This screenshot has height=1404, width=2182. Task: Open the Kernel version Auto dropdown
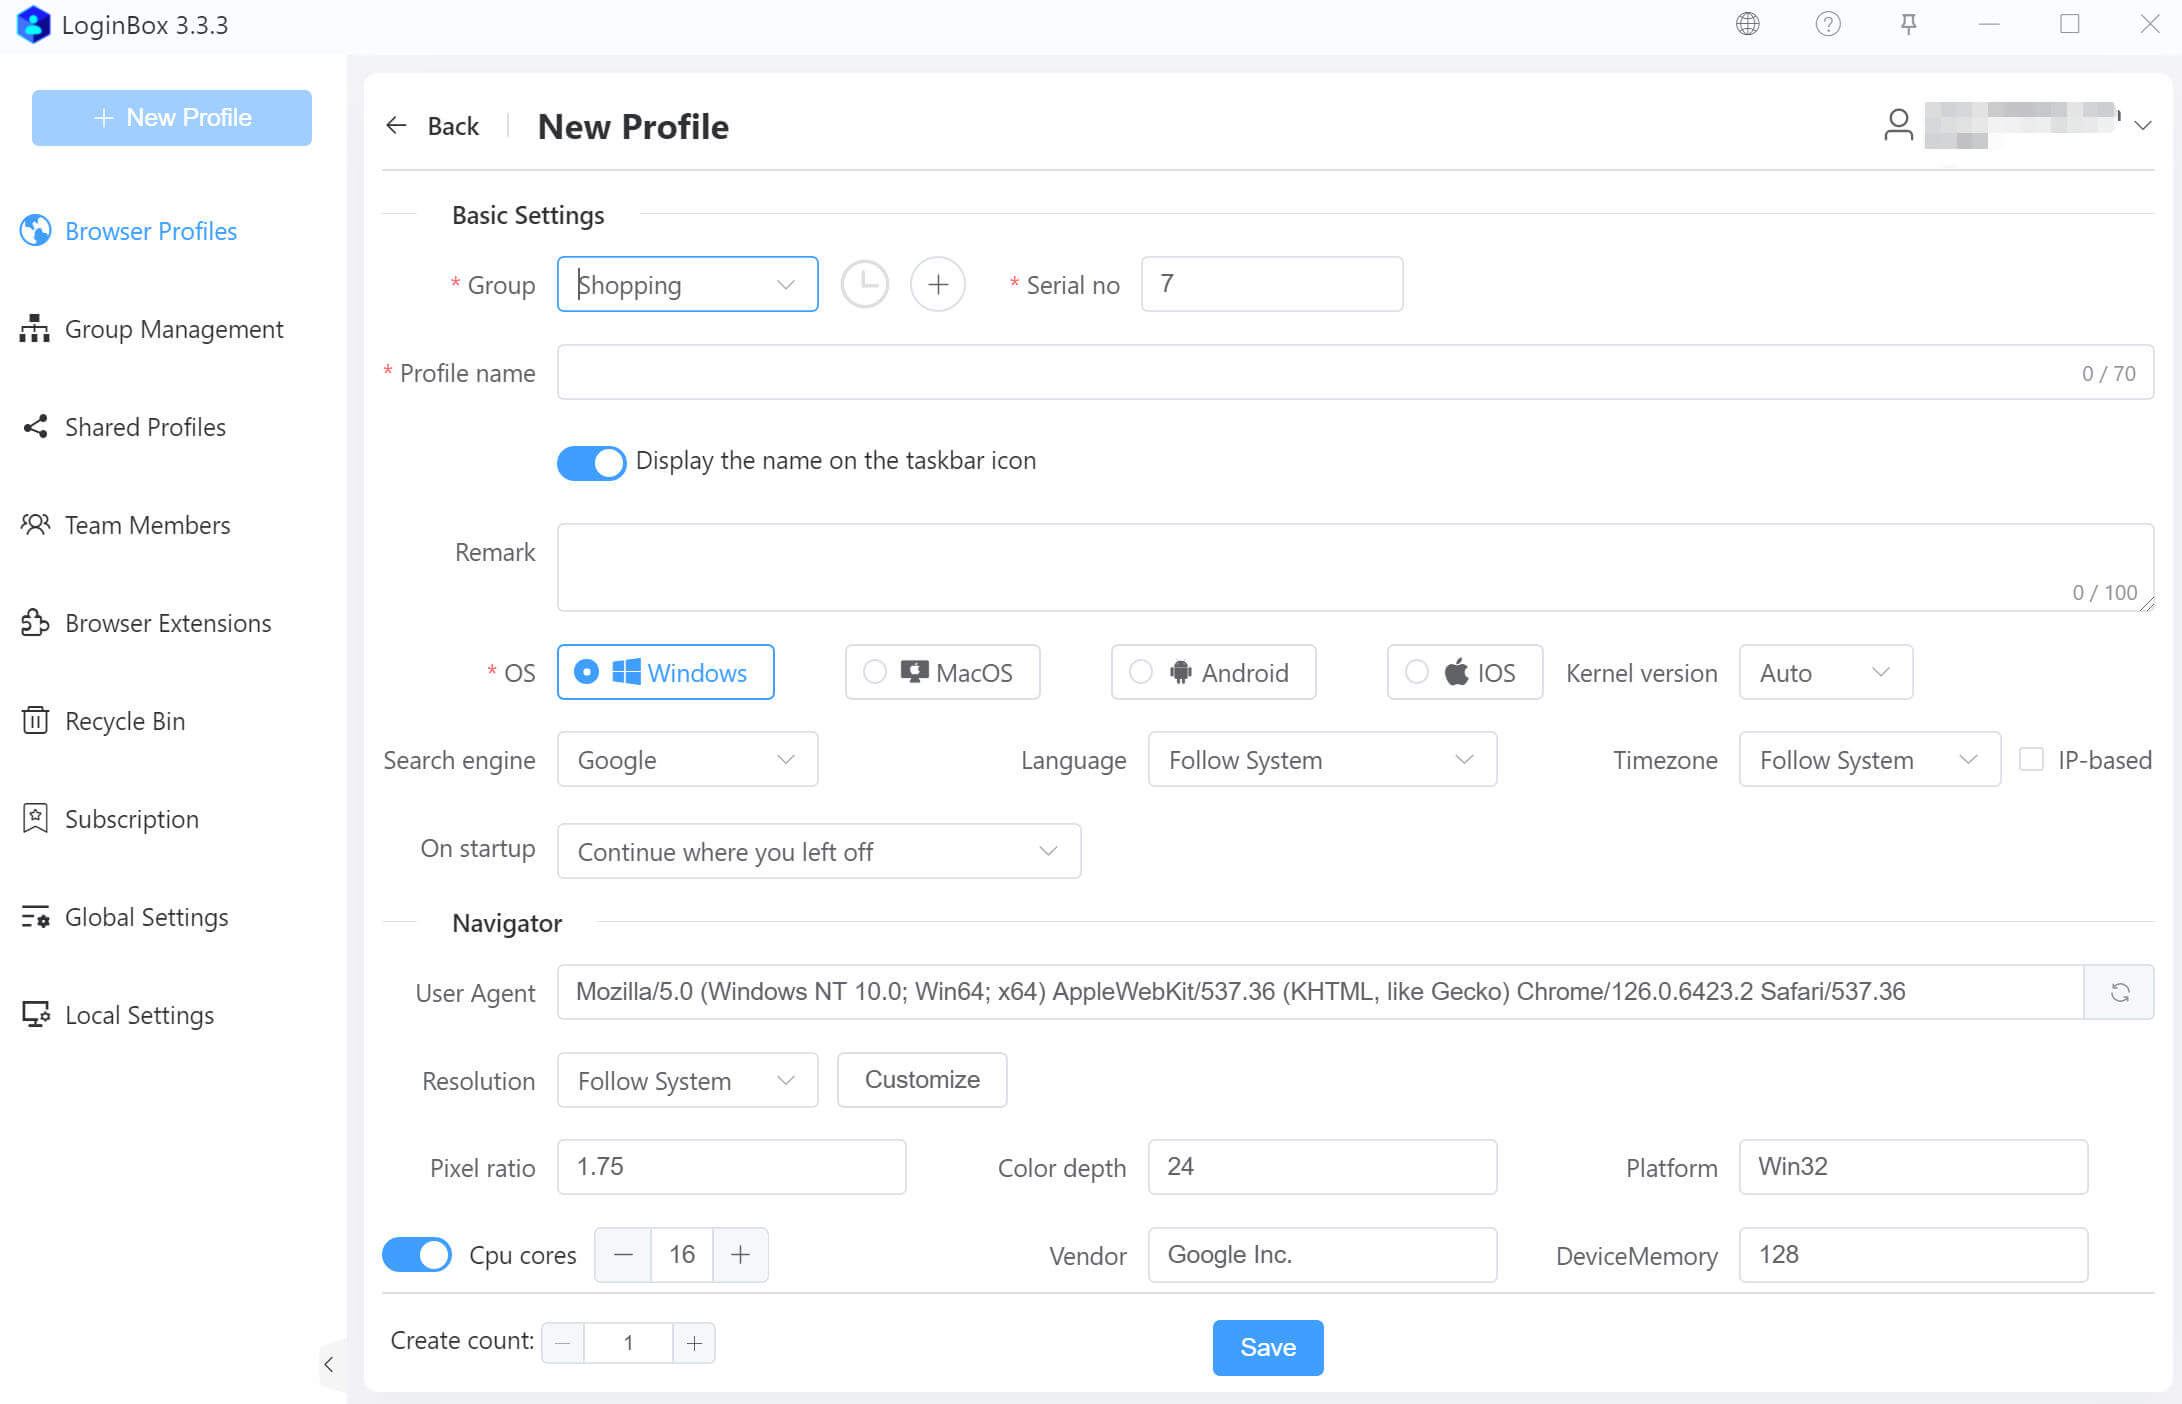(1825, 673)
